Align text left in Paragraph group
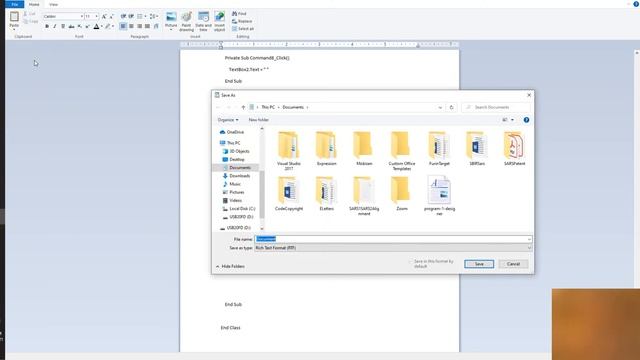Image resolution: width=640 pixels, height=360 pixels. [x=123, y=26]
